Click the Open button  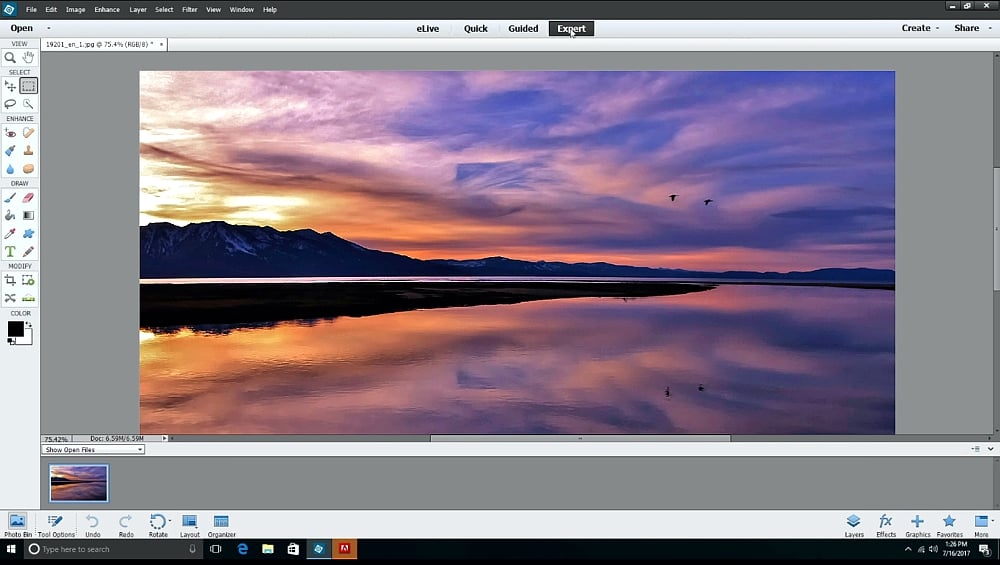[x=21, y=28]
